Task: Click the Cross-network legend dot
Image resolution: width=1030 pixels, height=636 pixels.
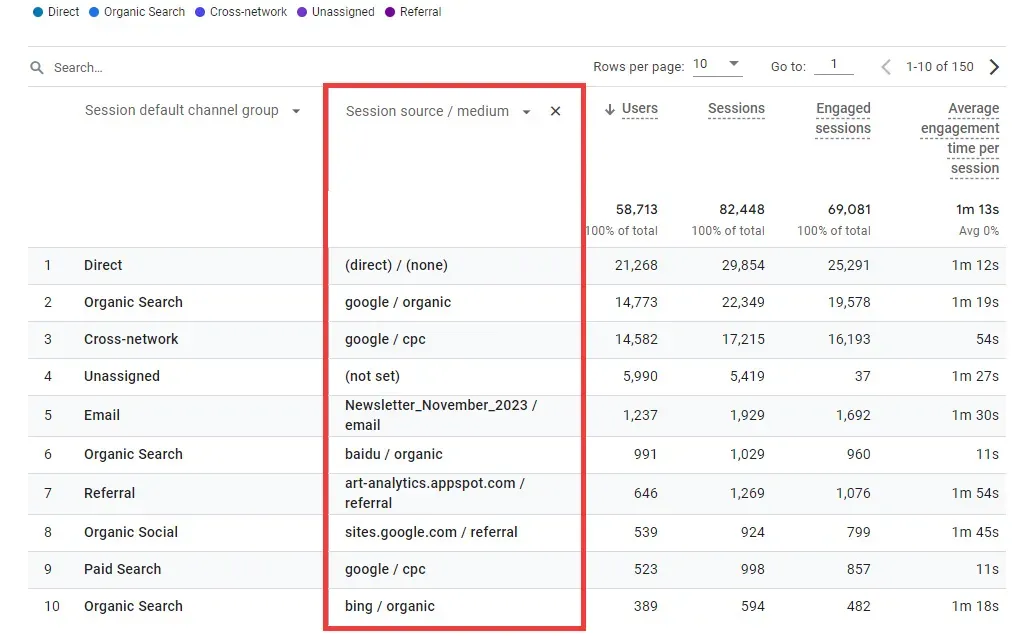Action: click(200, 12)
